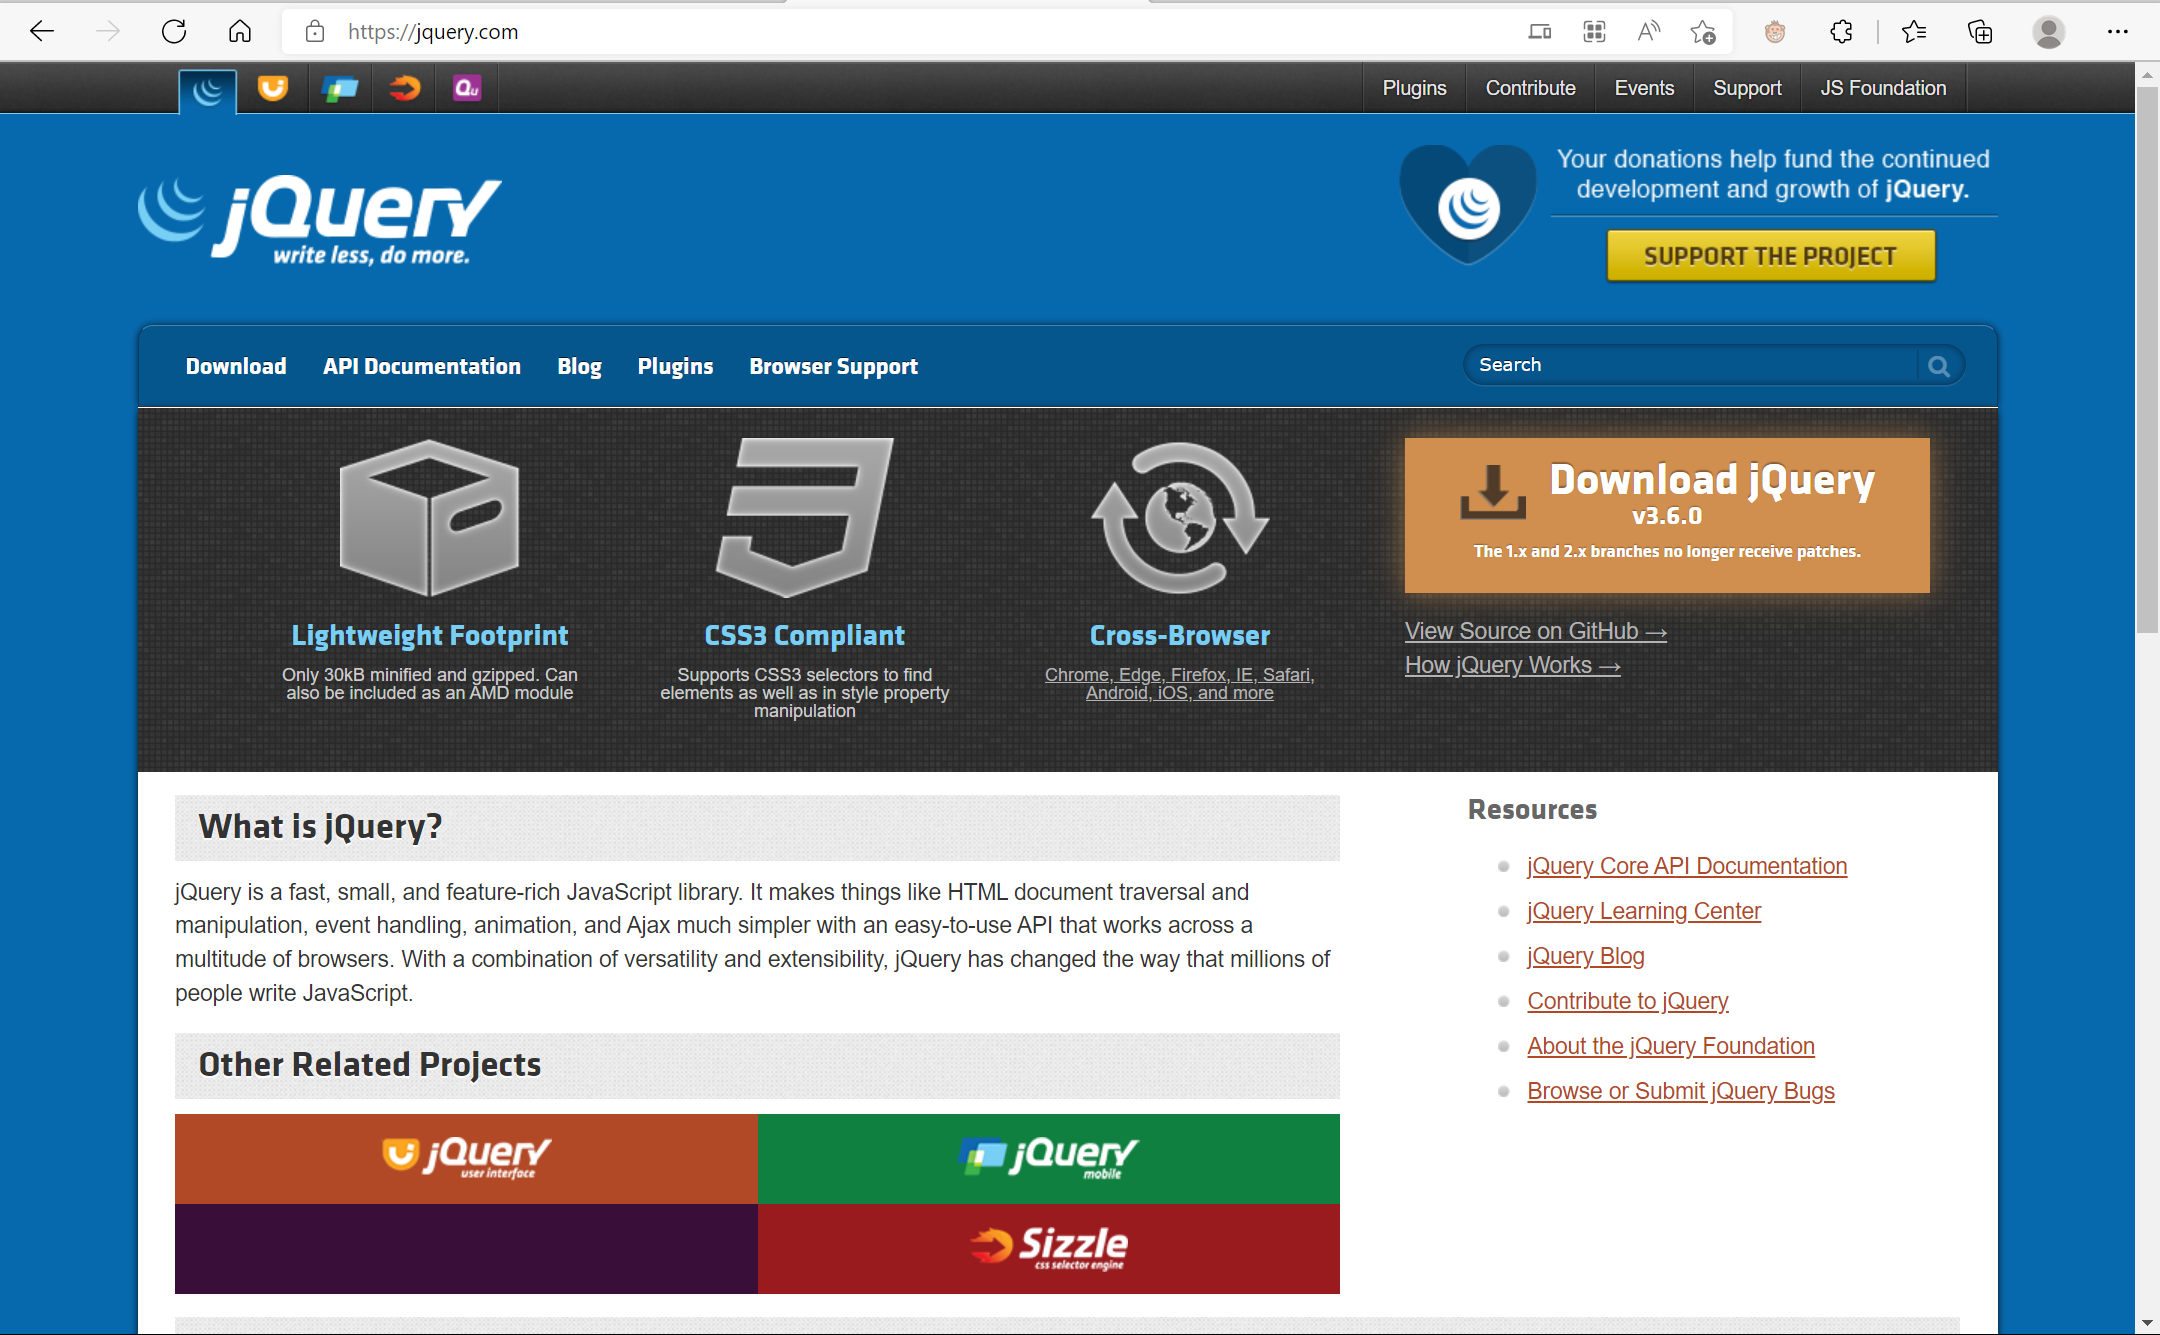Click the jQuery UI icon in top bar
The image size is (2160, 1335).
272,89
